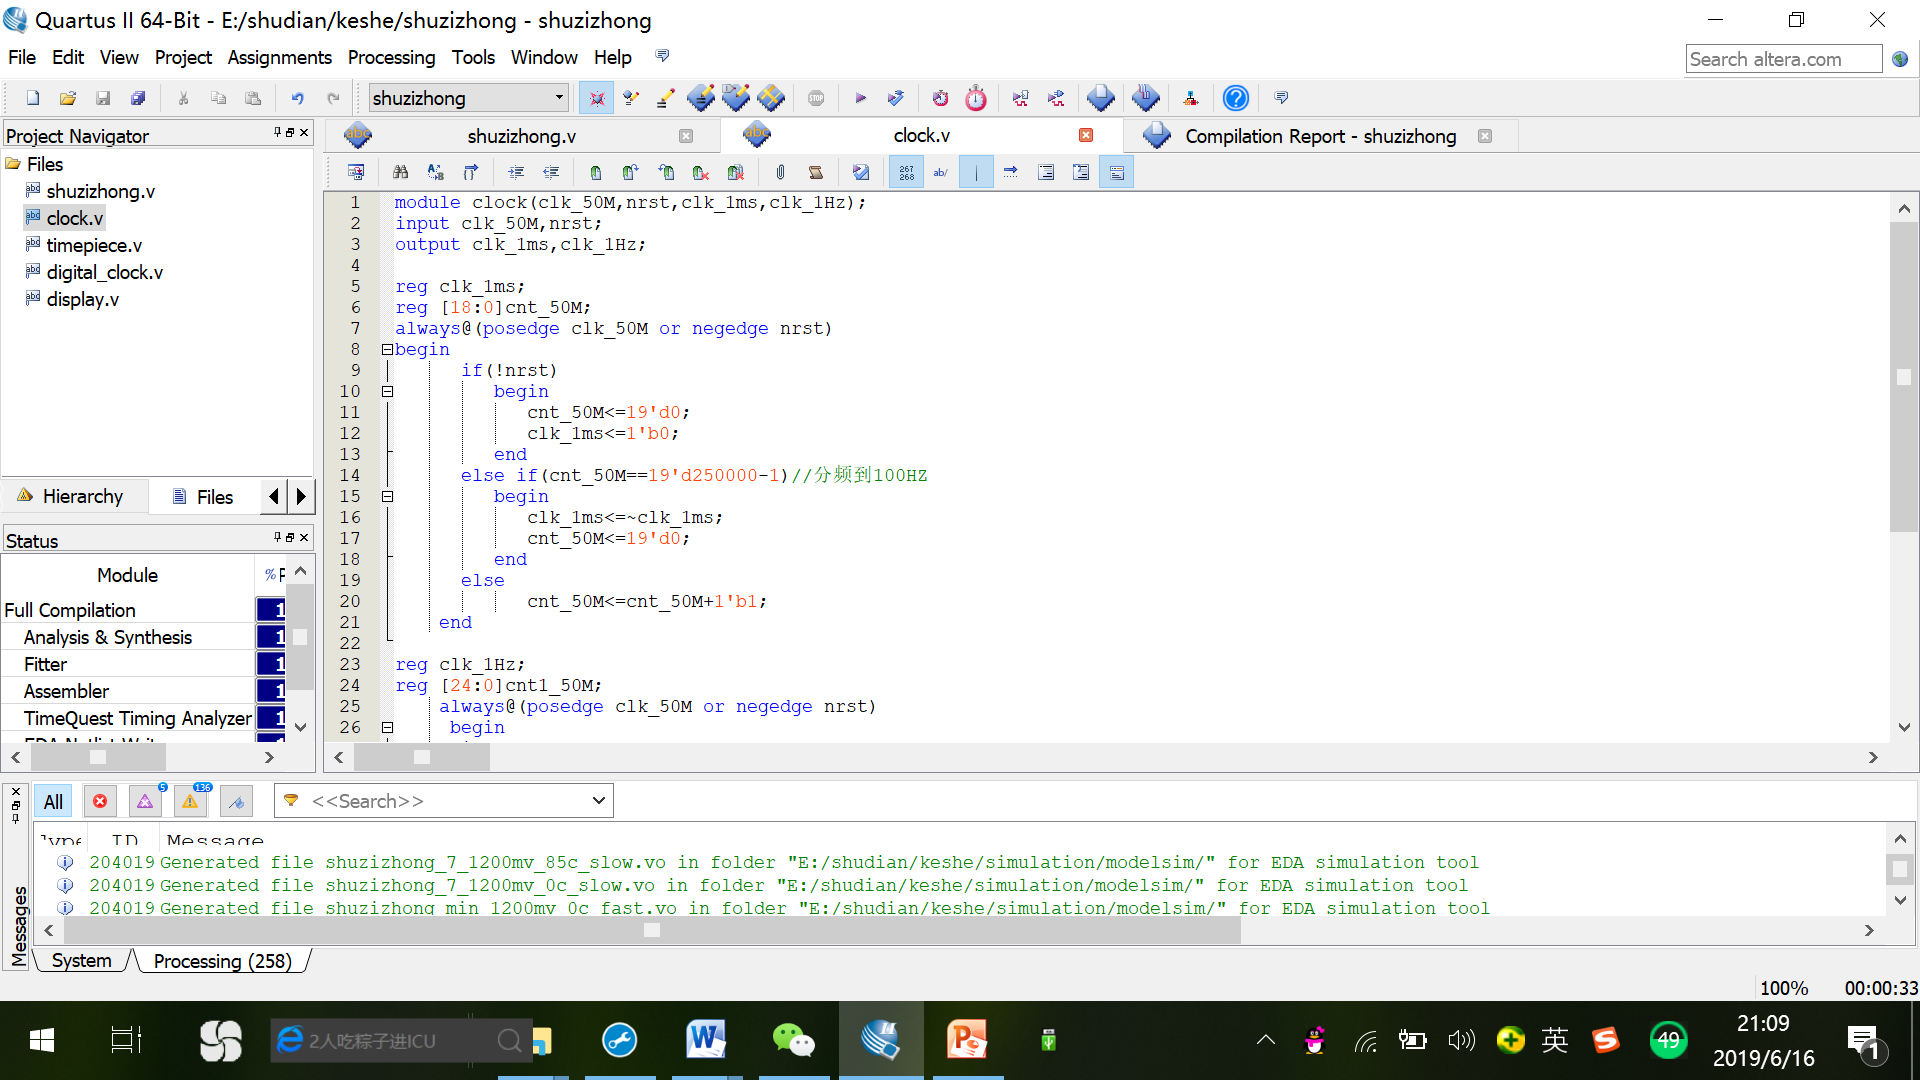1920x1080 pixels.
Task: Open the TimeQuest Timing Analyzer stopwatch icon
Action: pyautogui.click(x=976, y=98)
